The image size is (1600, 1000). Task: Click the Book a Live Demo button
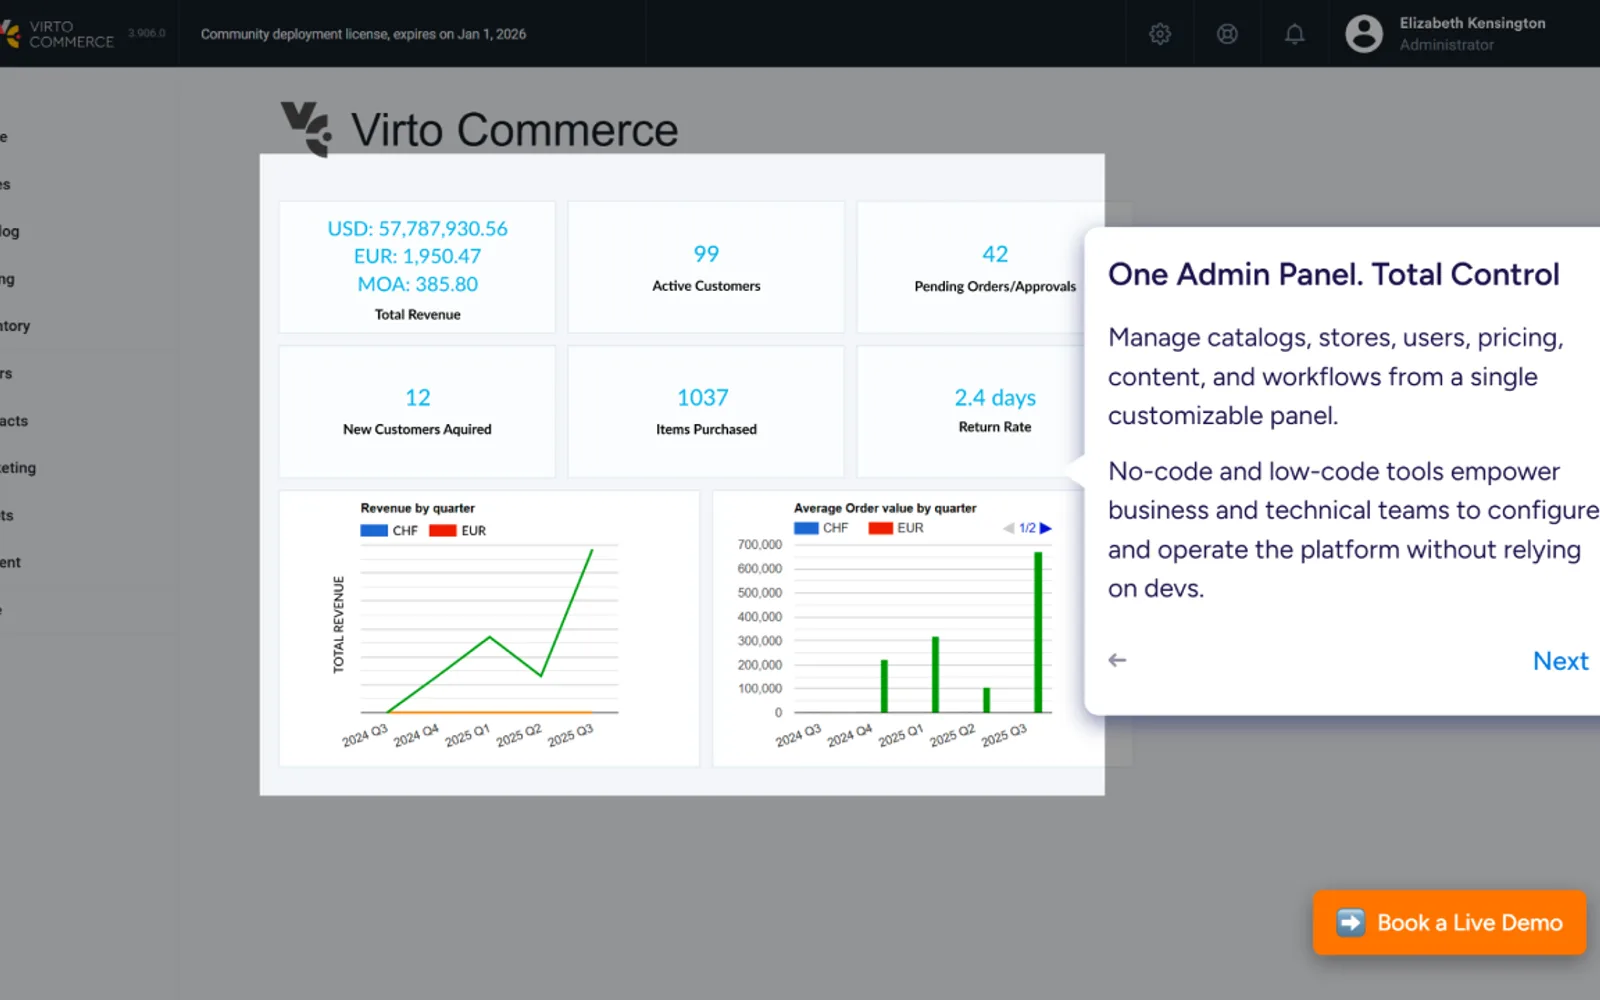tap(1449, 922)
